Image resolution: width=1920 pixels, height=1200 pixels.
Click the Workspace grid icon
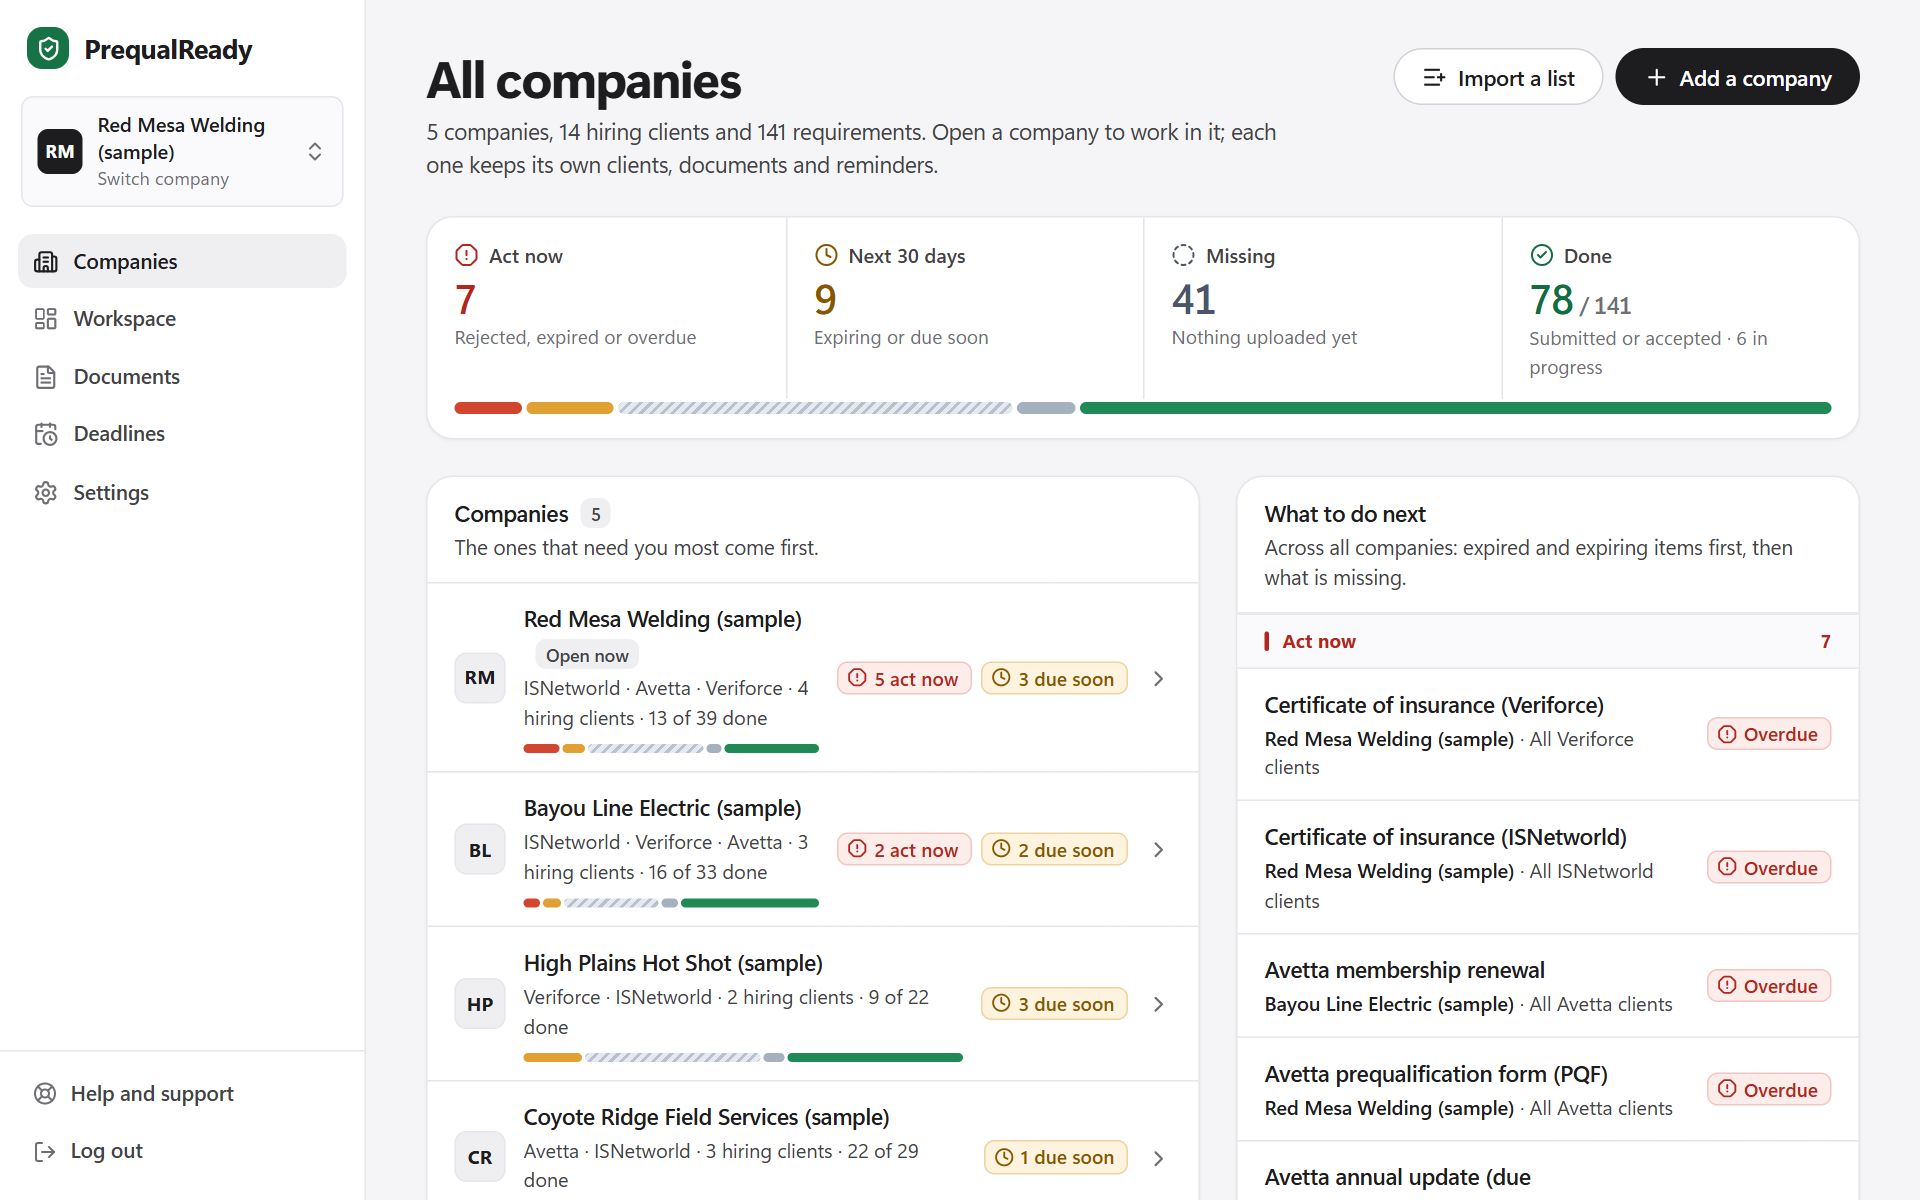click(x=46, y=319)
